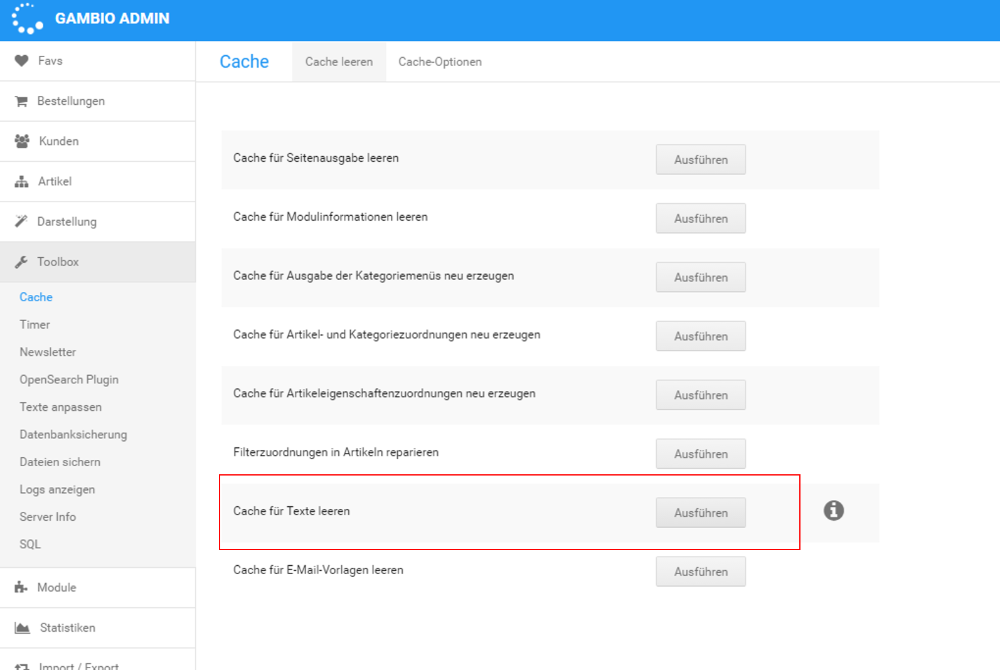Click the info icon beside Cache für Texte leeren
The height and width of the screenshot is (670, 1000).
pyautogui.click(x=834, y=511)
